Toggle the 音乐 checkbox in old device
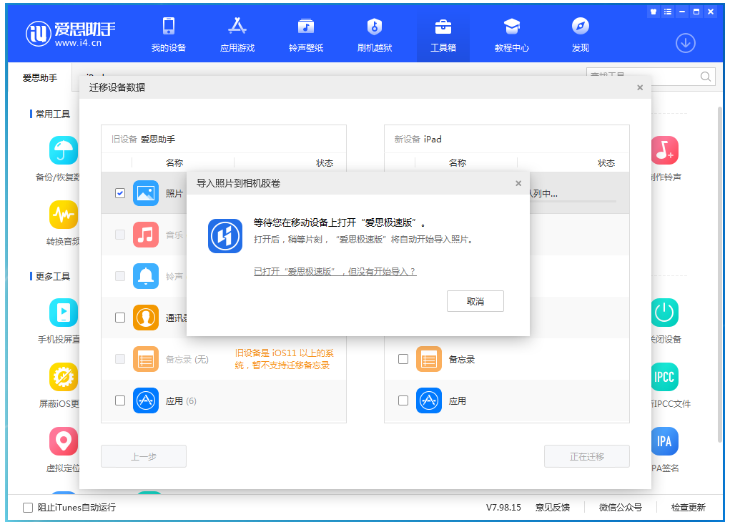 click(120, 234)
